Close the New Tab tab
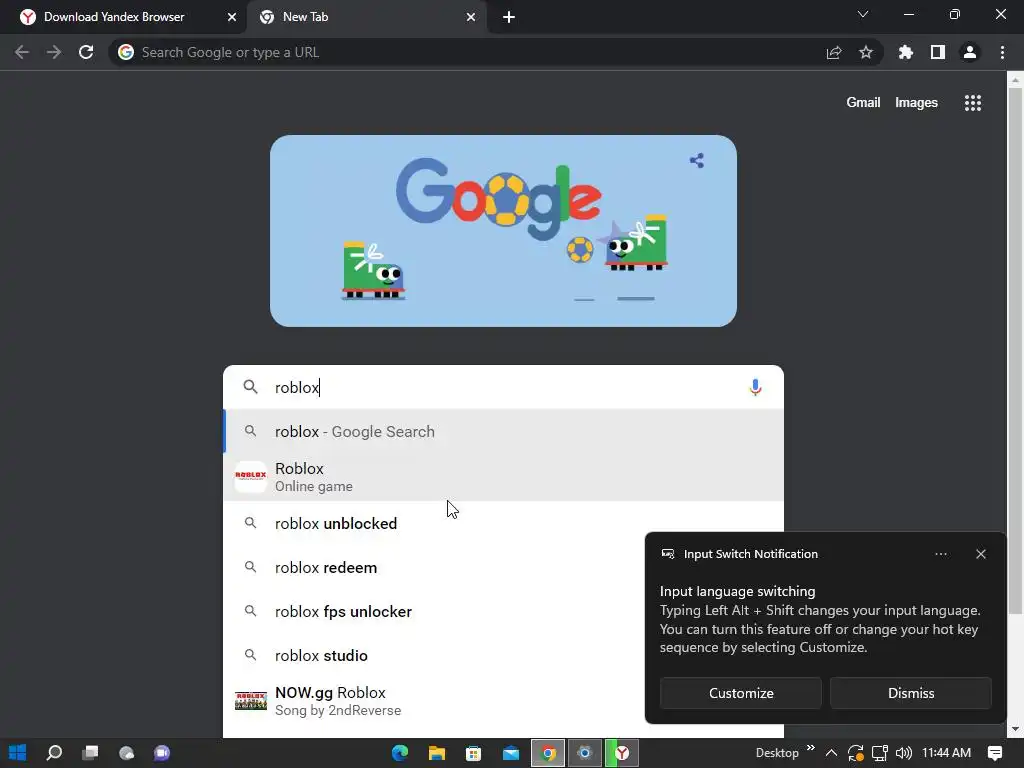The height and width of the screenshot is (768, 1024). (x=471, y=17)
